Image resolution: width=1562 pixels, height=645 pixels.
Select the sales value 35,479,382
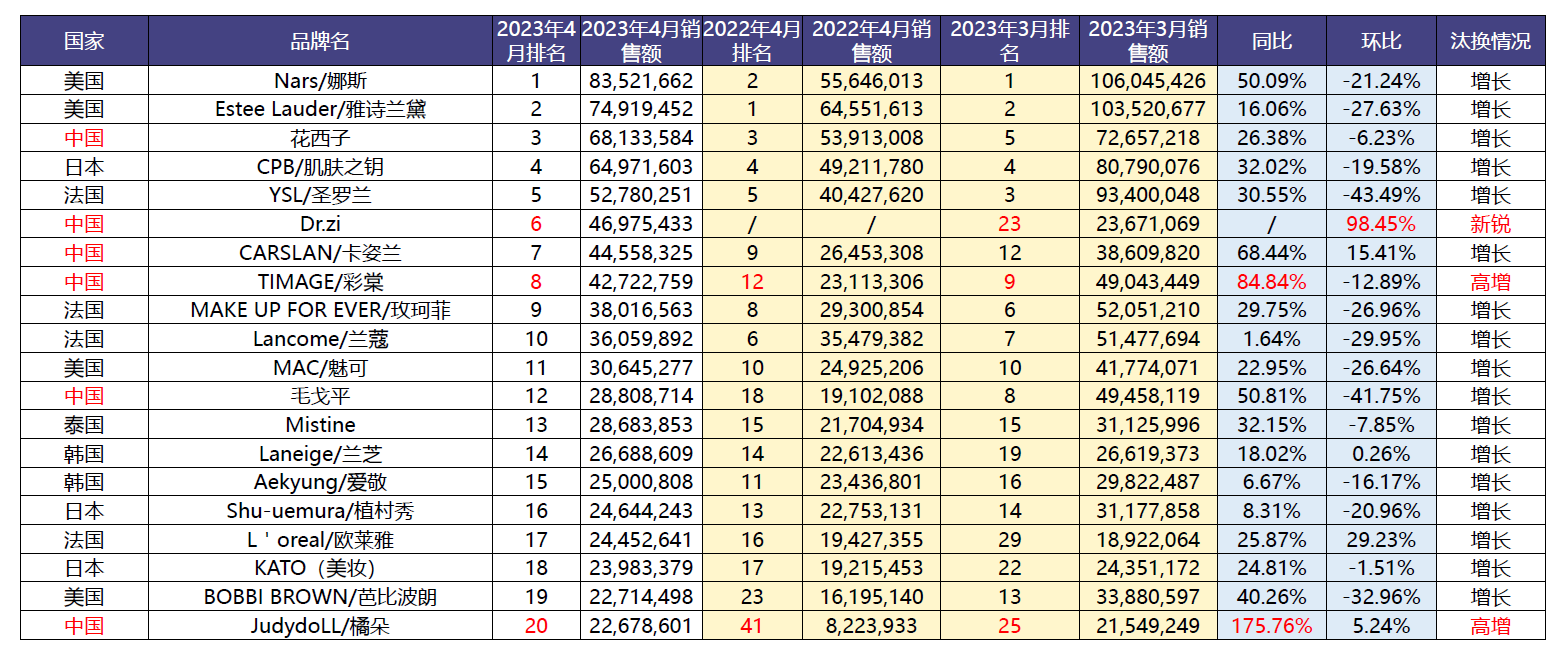[871, 340]
